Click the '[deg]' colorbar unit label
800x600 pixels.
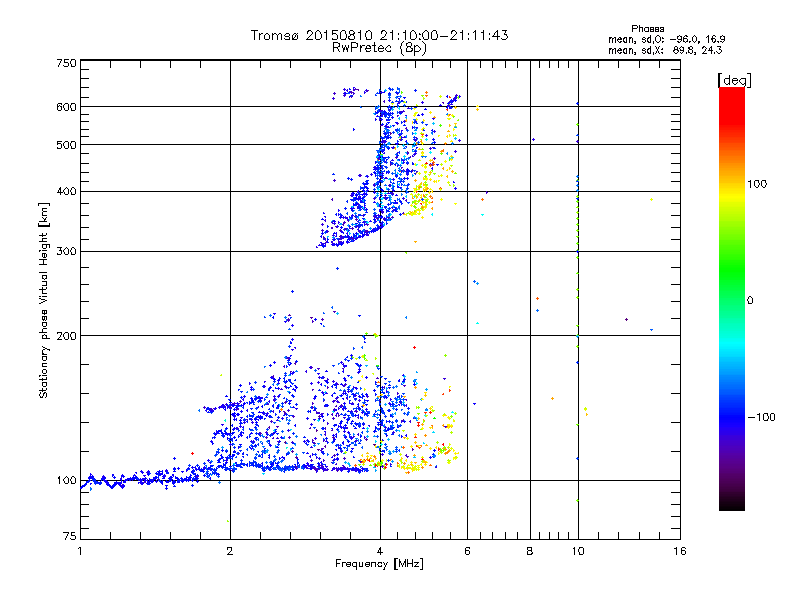[x=734, y=80]
